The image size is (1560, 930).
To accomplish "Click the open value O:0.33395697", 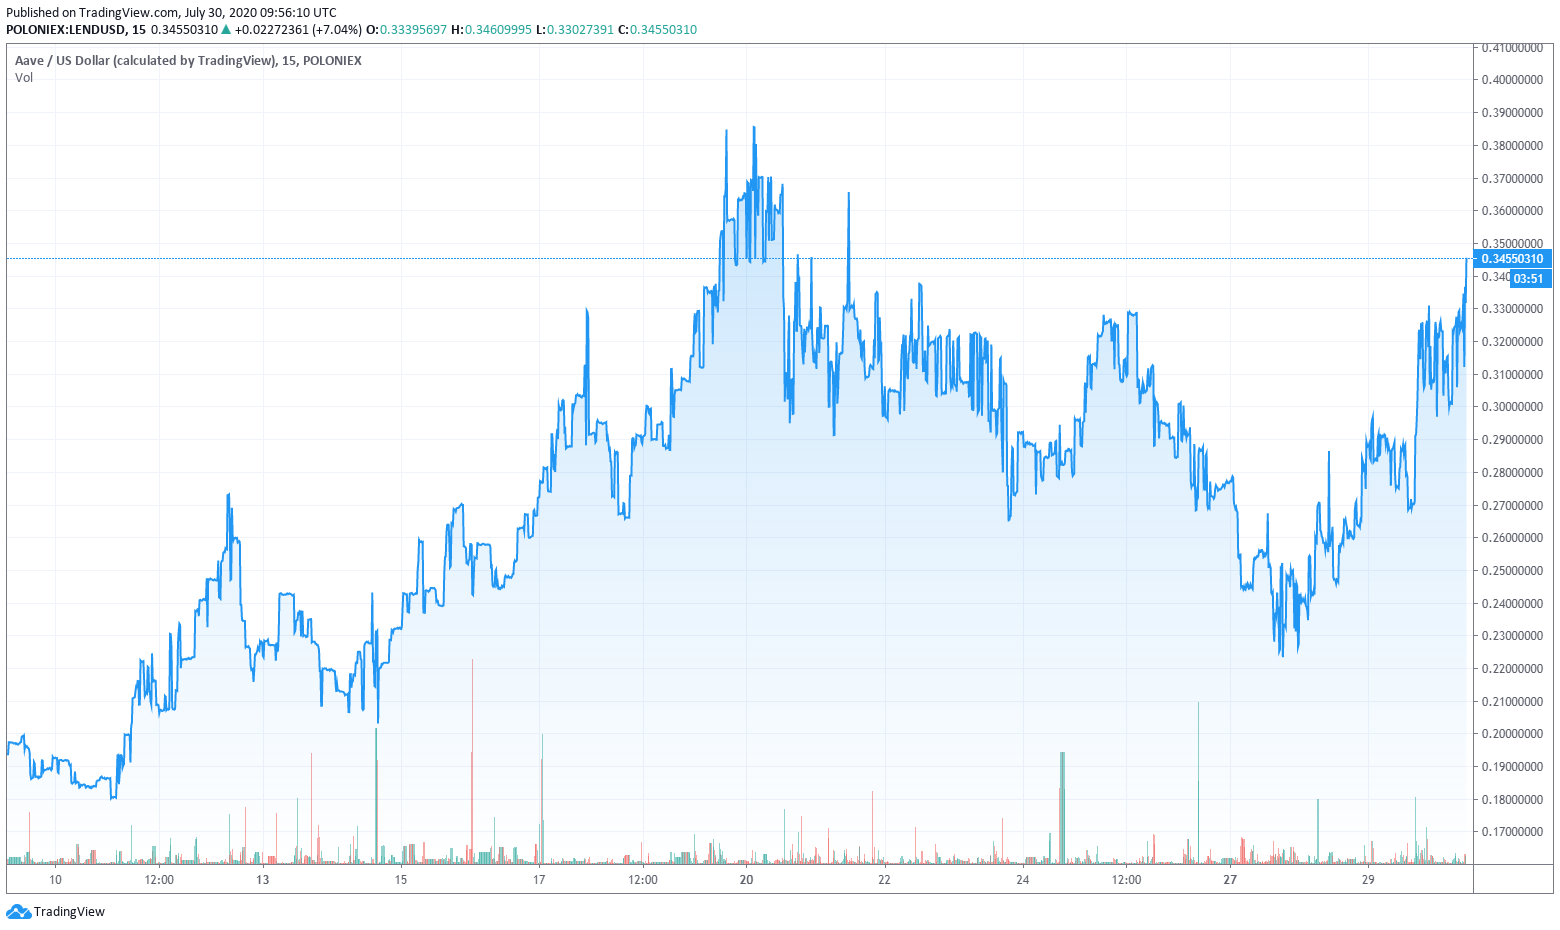I will pyautogui.click(x=406, y=29).
